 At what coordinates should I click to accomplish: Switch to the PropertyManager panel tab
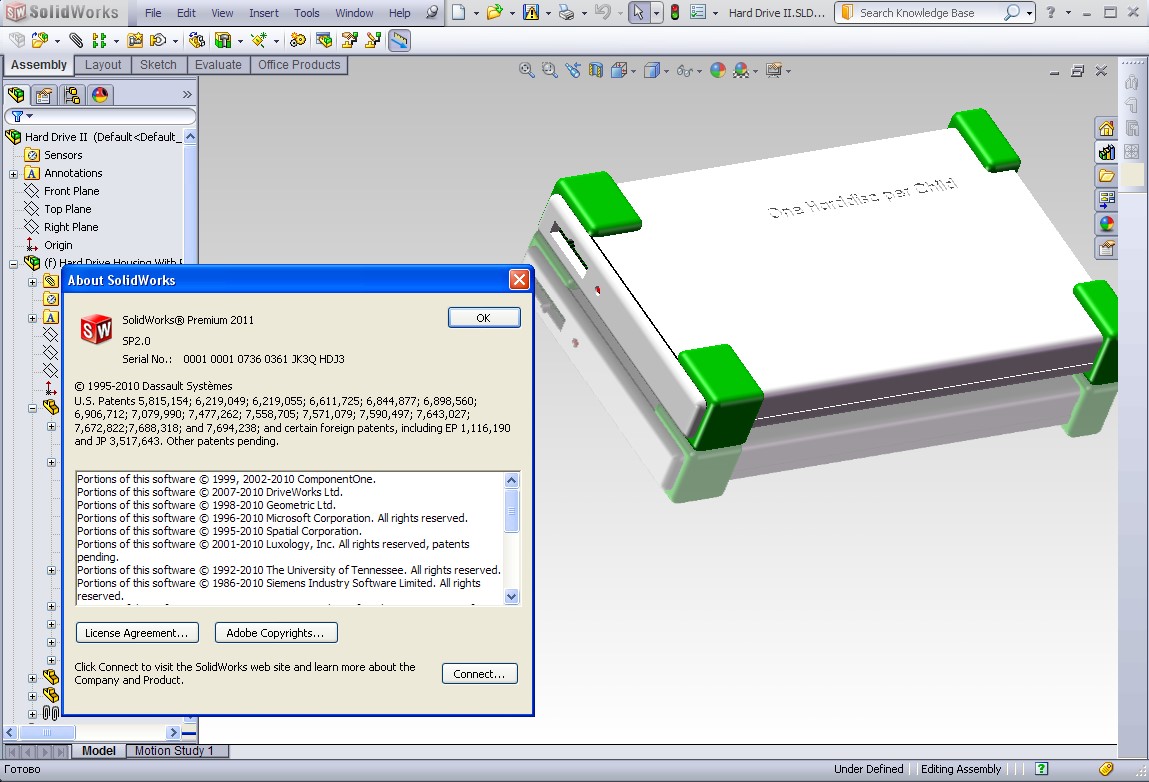44,95
